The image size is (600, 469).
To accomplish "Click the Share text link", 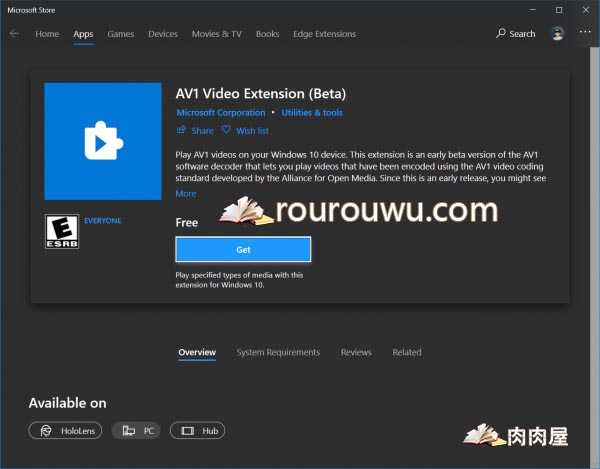I will pos(202,131).
